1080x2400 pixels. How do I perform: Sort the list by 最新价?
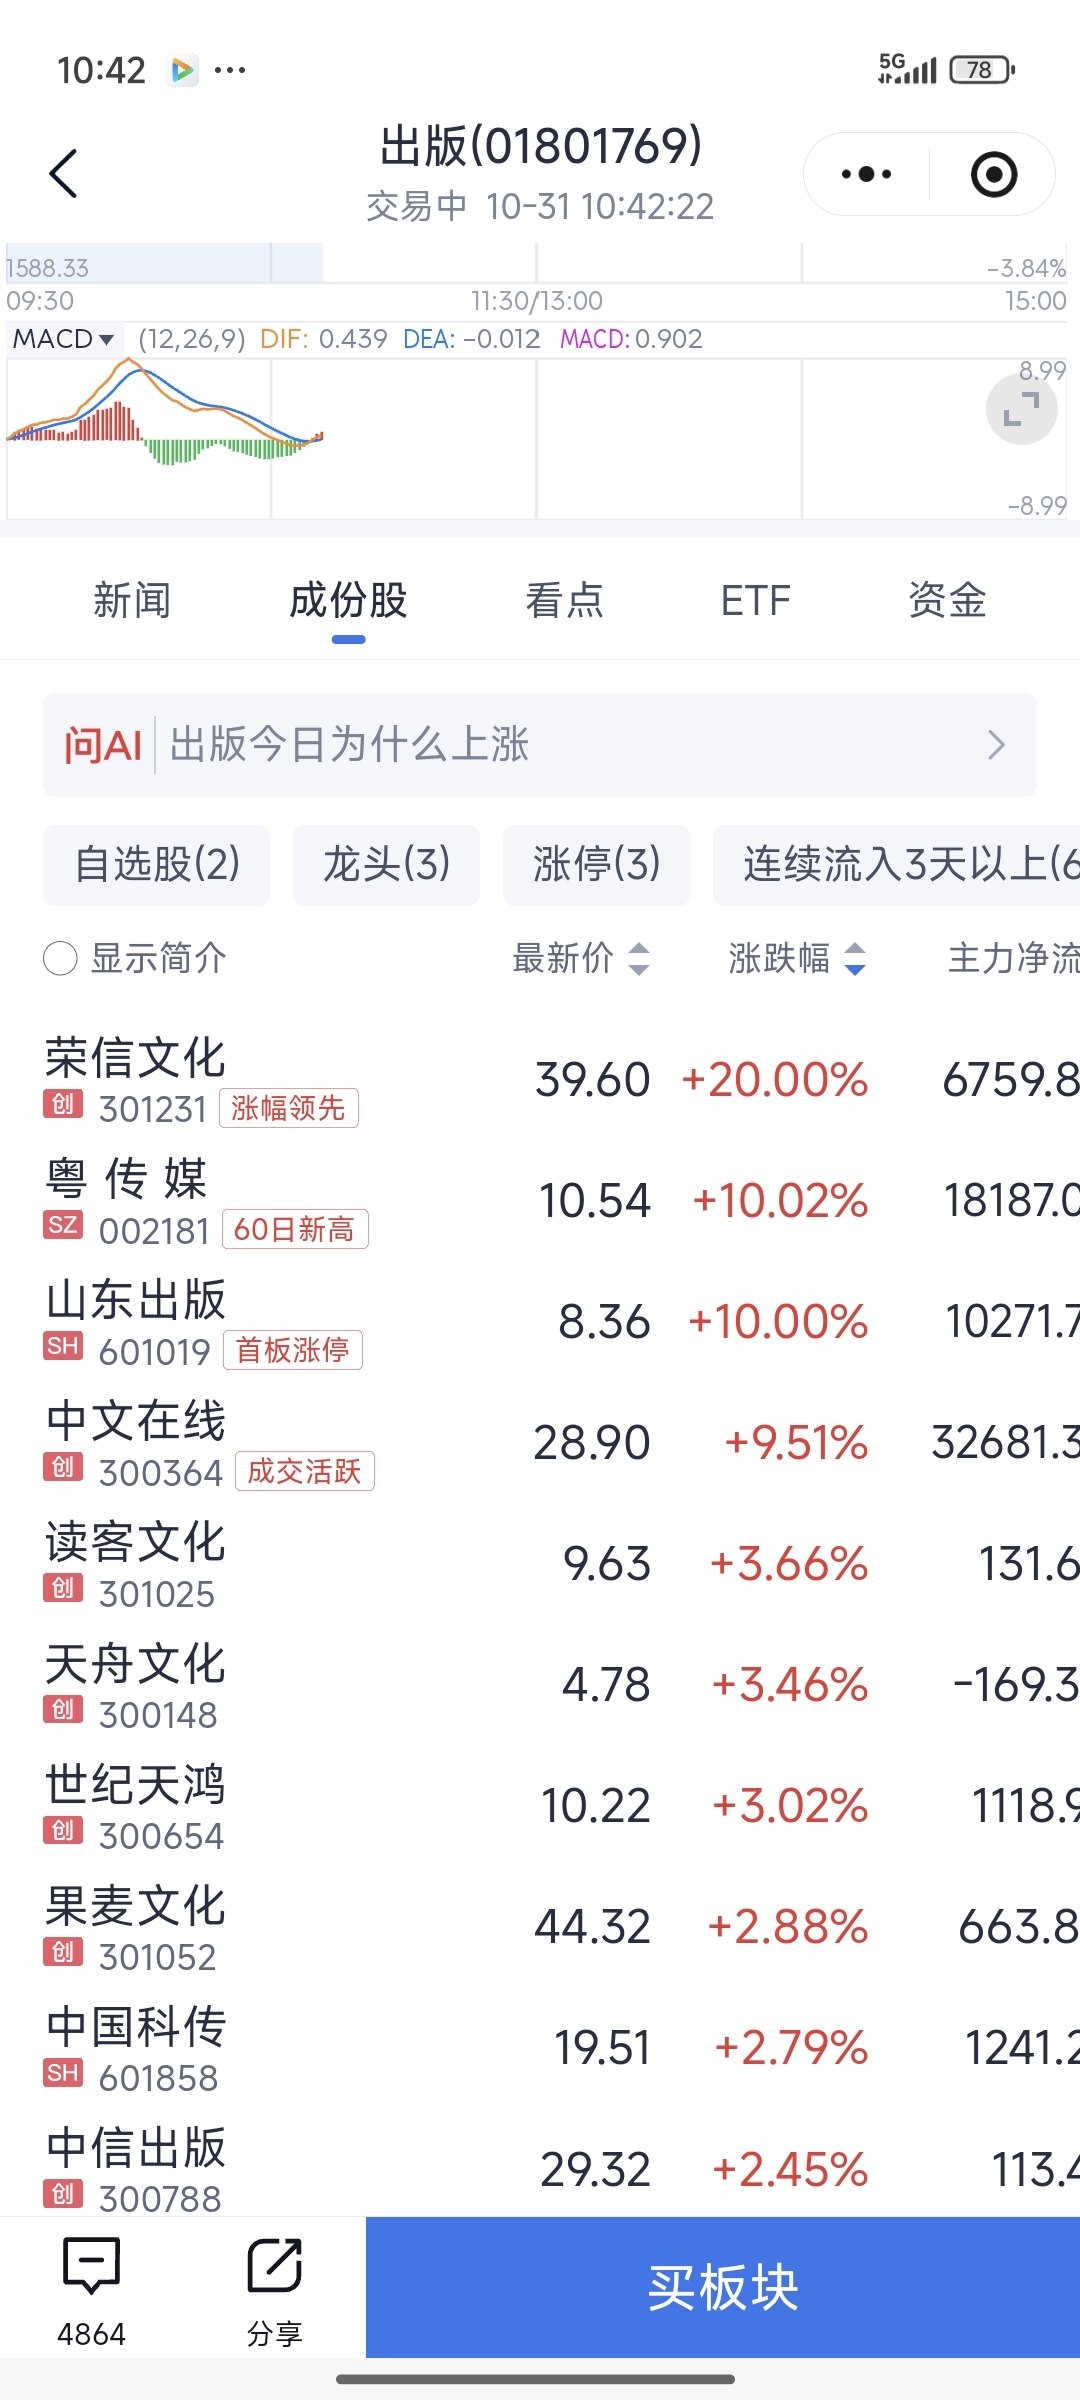[580, 958]
